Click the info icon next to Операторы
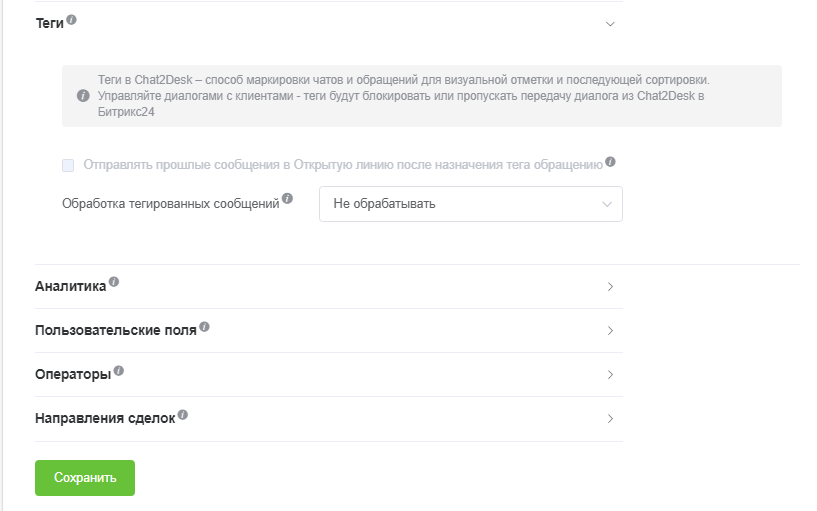The height and width of the screenshot is (511, 817). click(x=119, y=370)
